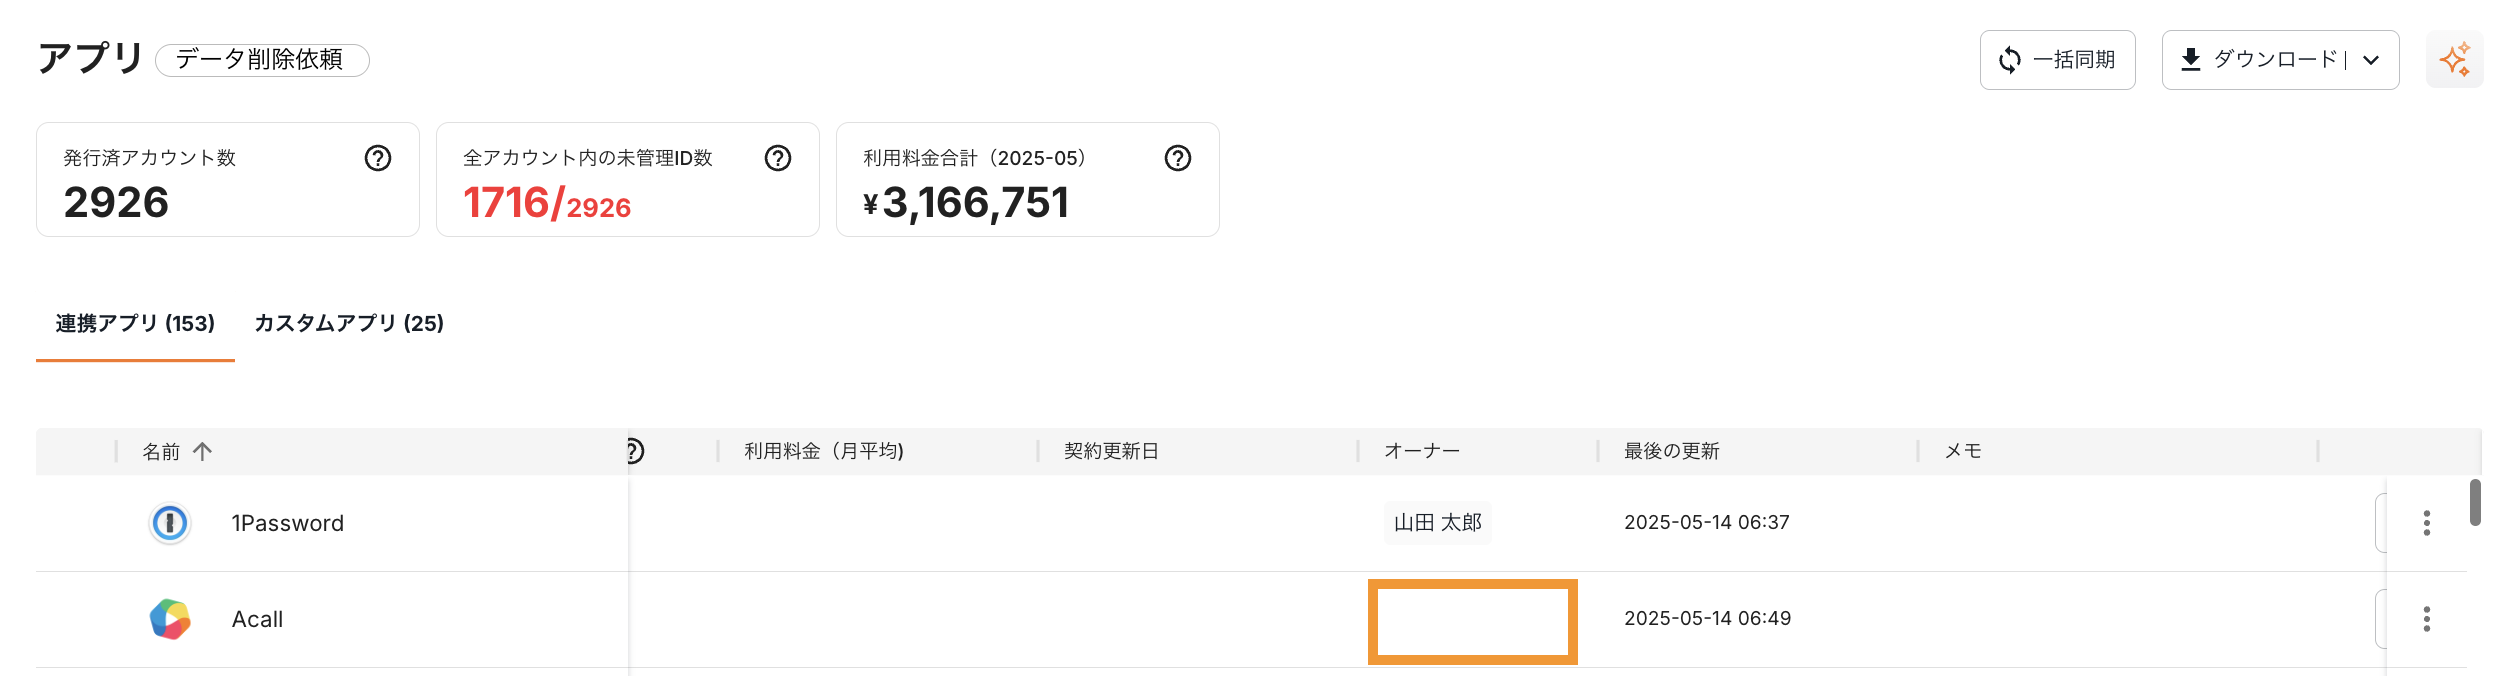The height and width of the screenshot is (676, 2512).
Task: Open the kebab menu on the 1Password row
Action: pos(2427,522)
